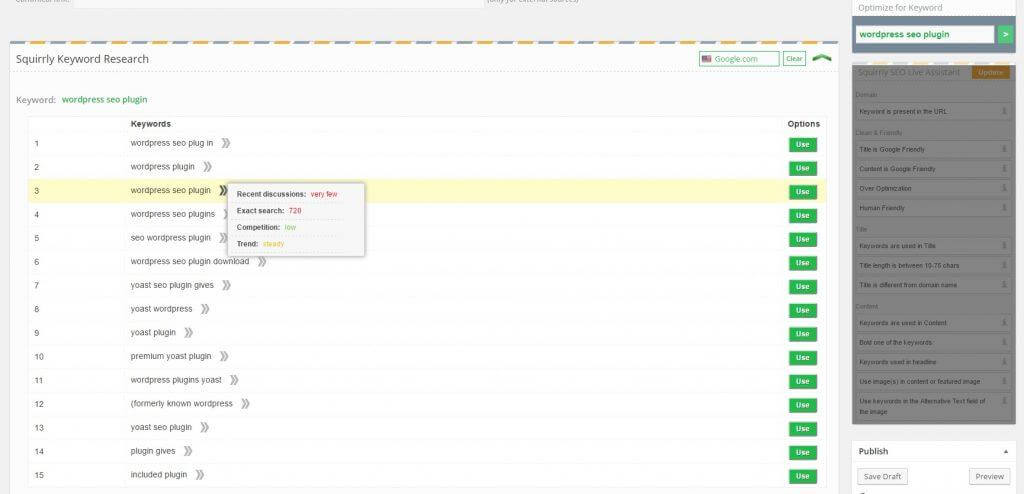Click info icon for 'Keyword is present in the URL'
Image resolution: width=1024 pixels, height=494 pixels.
pyautogui.click(x=1004, y=112)
